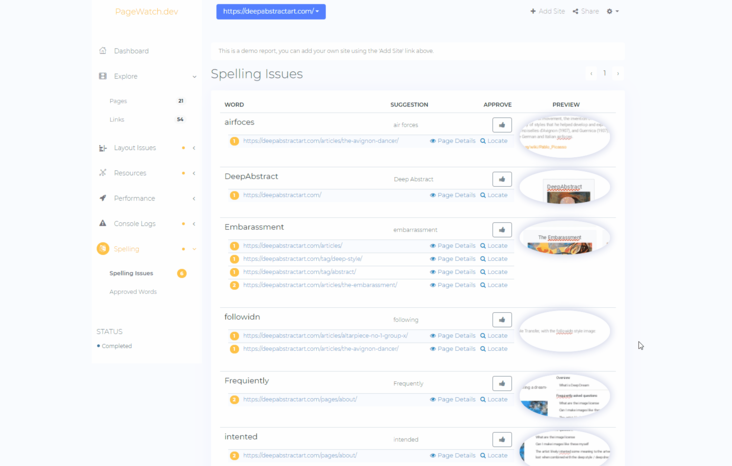
Task: Approve DeepAbstract using thumbs-up button
Action: [x=502, y=179]
